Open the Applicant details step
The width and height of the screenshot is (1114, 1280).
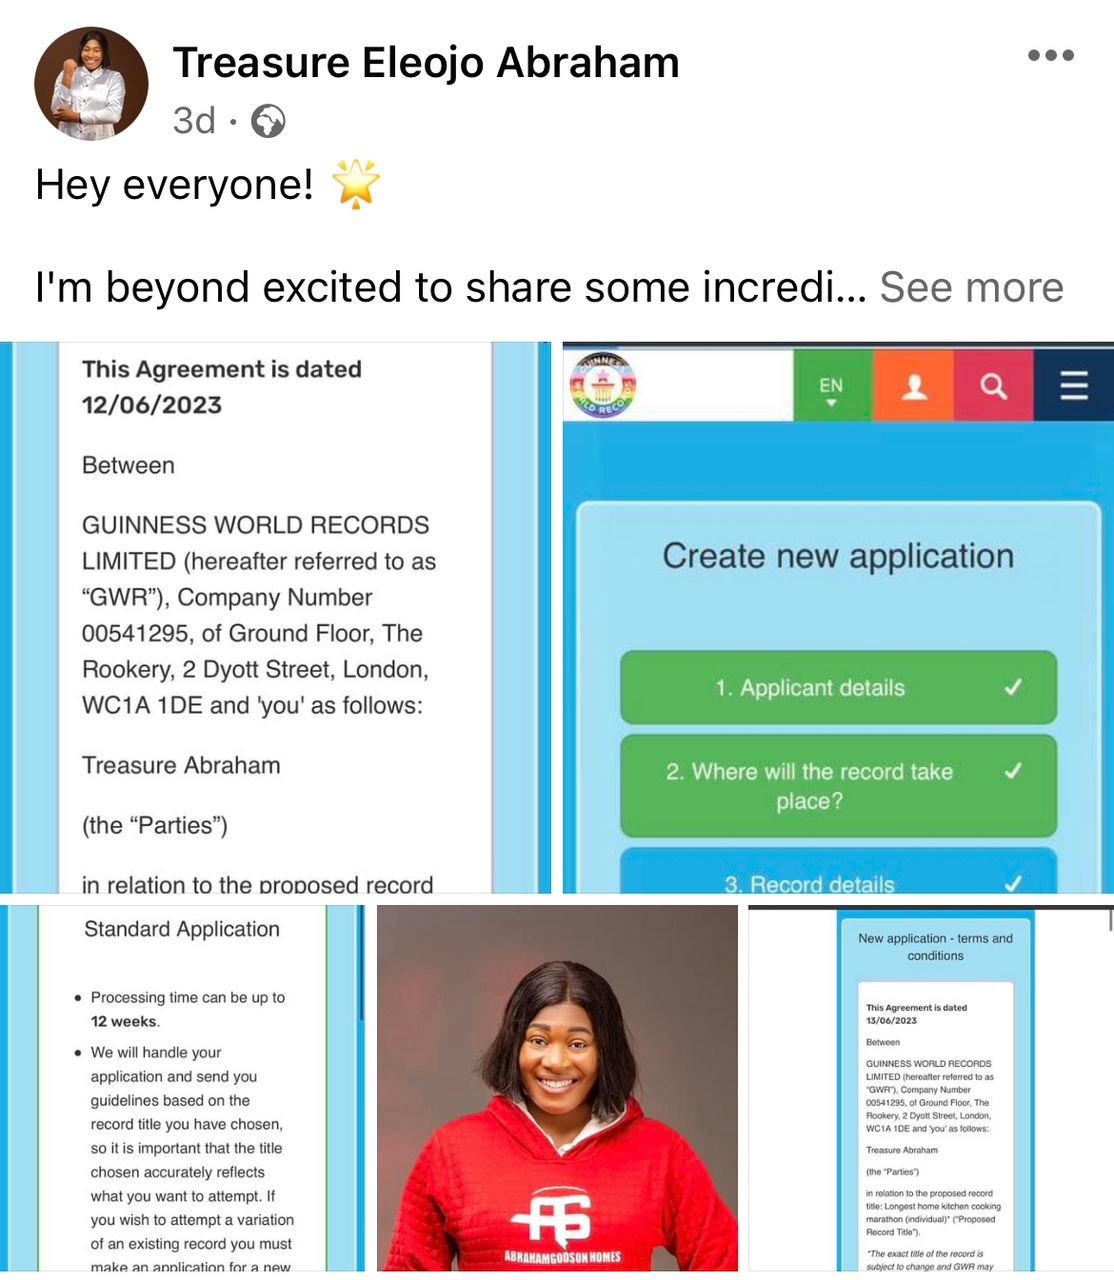pyautogui.click(x=838, y=687)
